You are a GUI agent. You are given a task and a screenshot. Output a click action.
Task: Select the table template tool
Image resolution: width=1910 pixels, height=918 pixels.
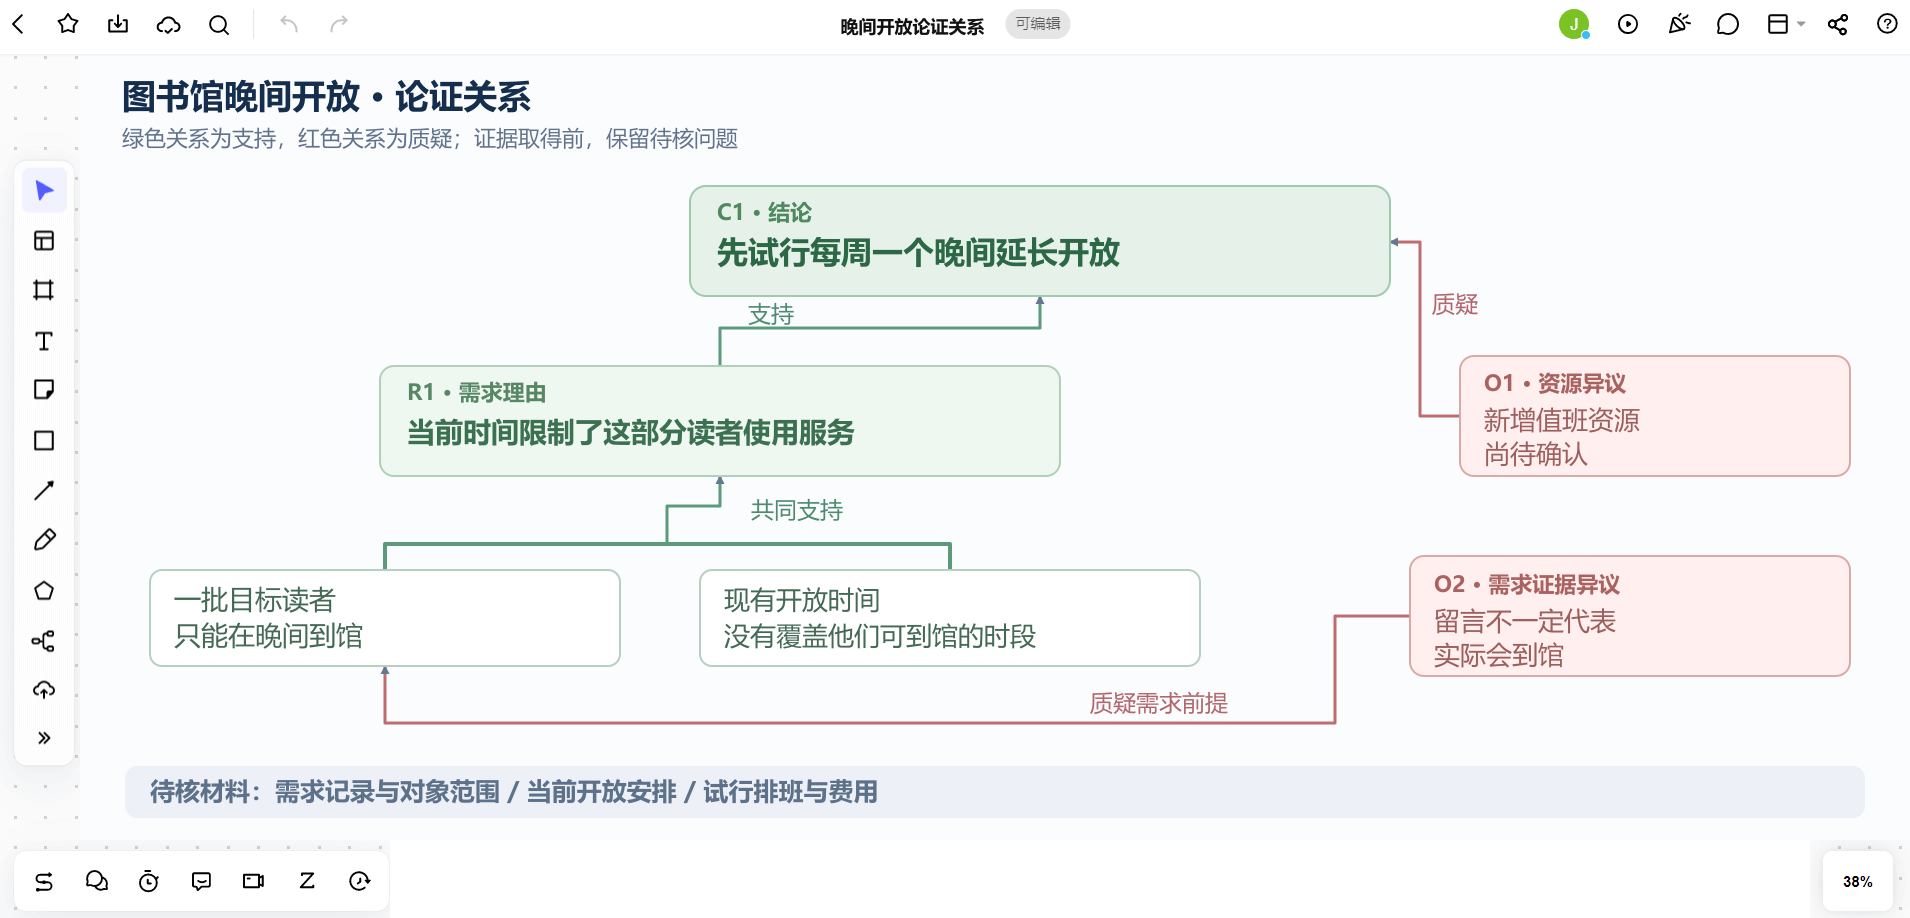point(44,240)
